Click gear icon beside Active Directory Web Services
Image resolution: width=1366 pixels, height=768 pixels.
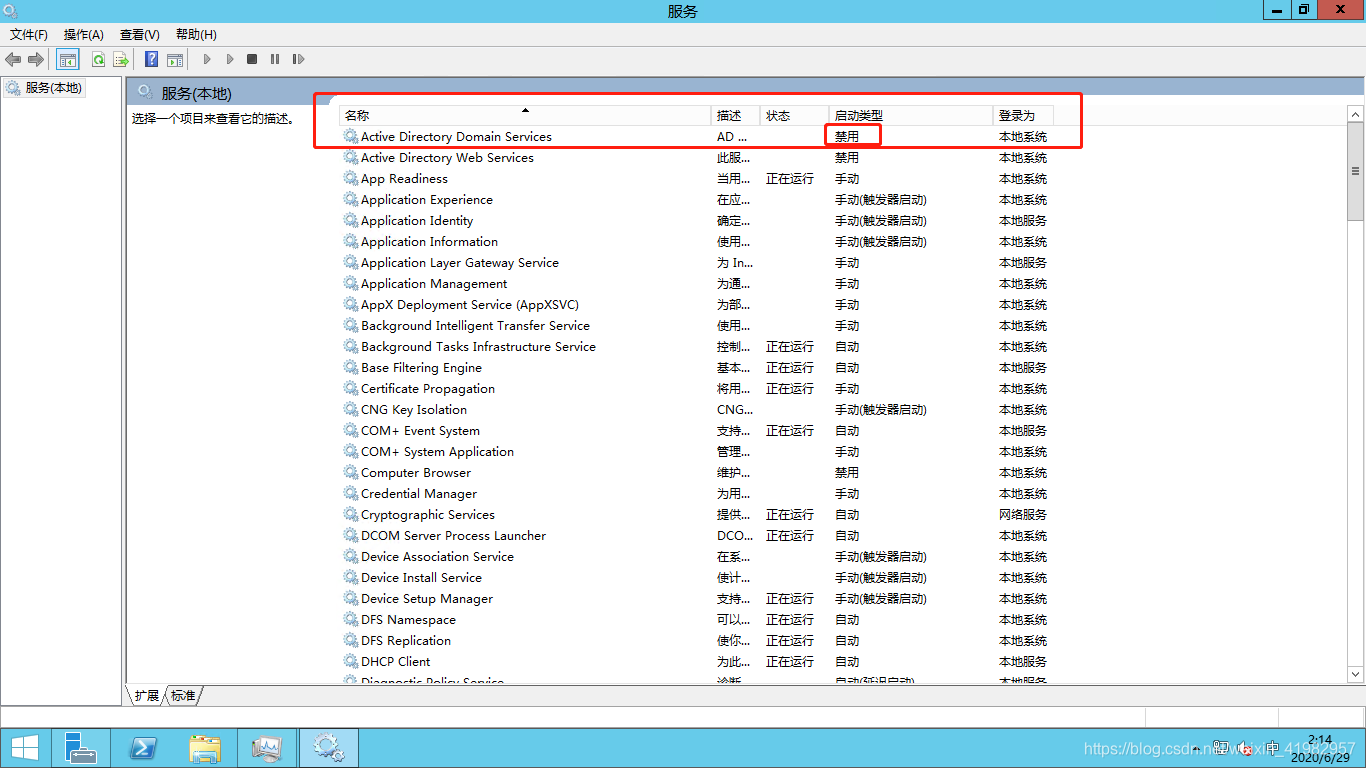point(351,158)
